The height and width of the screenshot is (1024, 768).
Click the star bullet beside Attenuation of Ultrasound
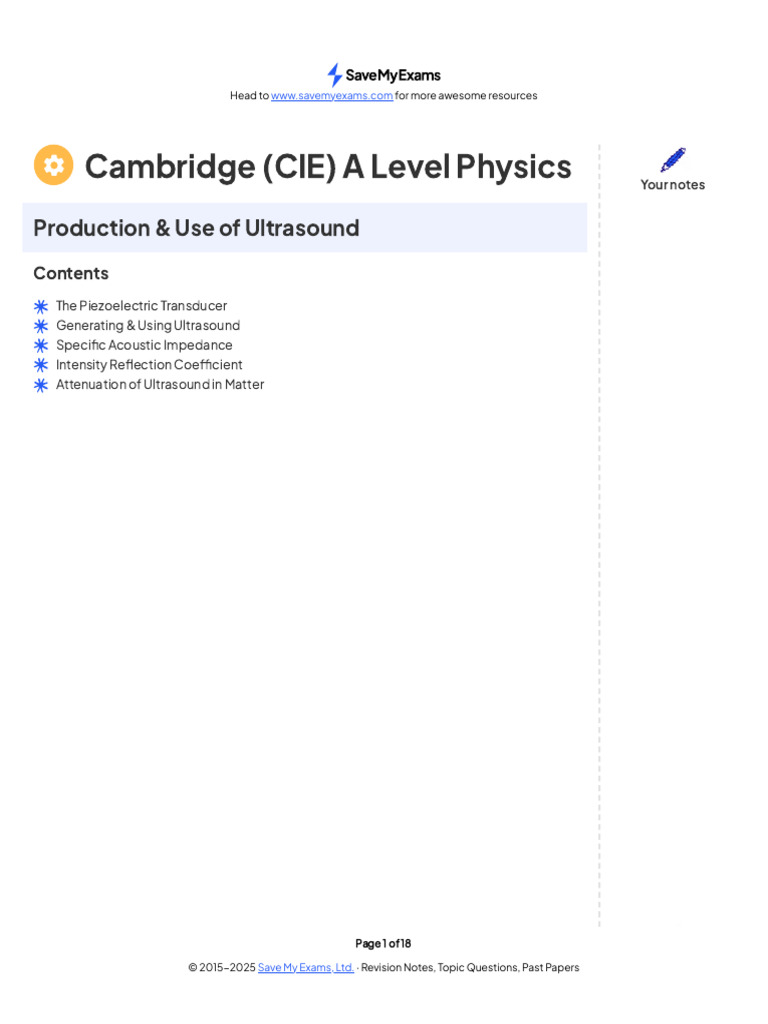tap(41, 385)
